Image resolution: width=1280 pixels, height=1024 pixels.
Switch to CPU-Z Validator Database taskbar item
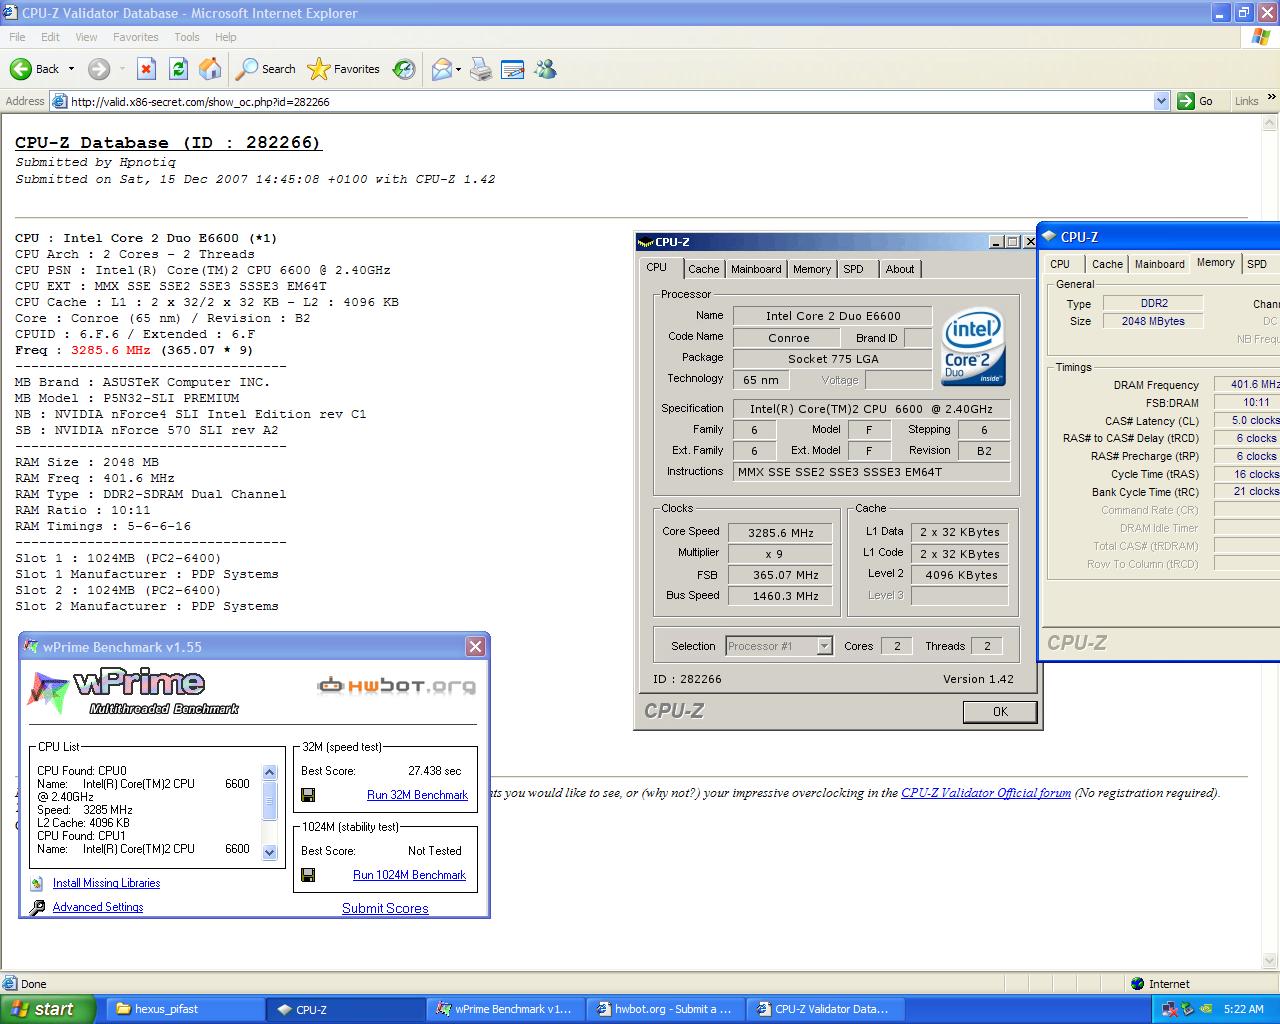click(825, 1009)
